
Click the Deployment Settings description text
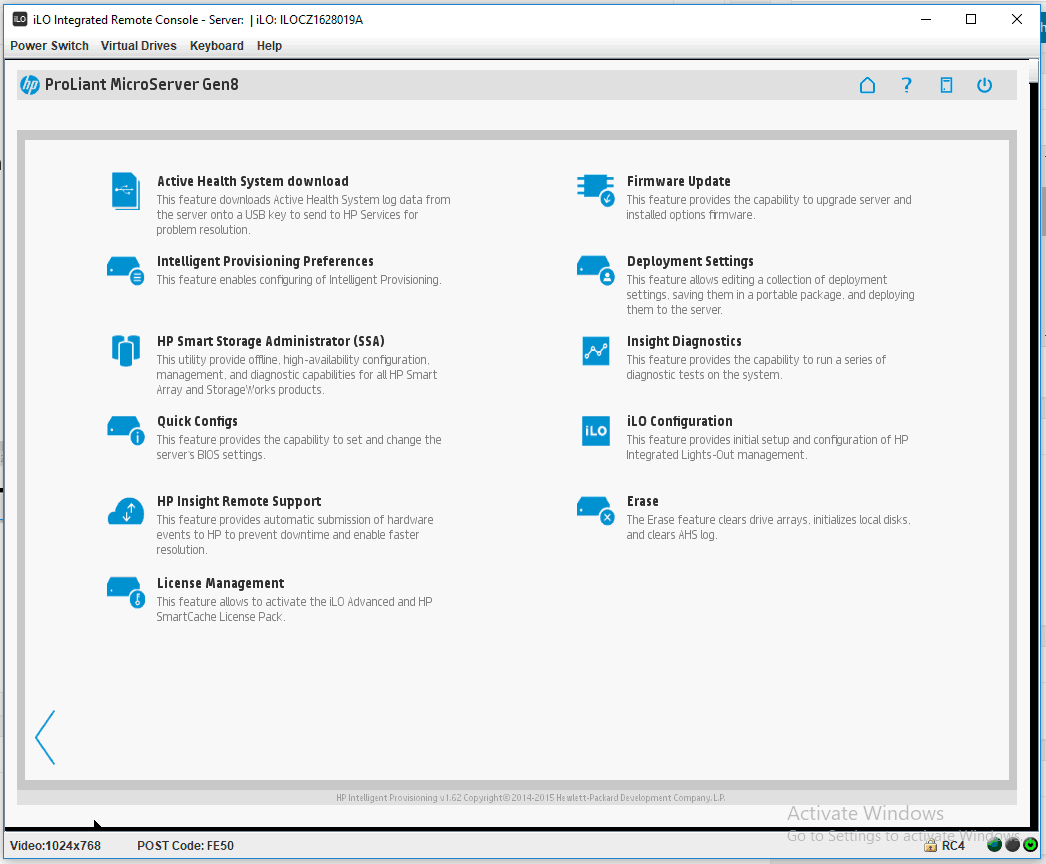point(770,294)
